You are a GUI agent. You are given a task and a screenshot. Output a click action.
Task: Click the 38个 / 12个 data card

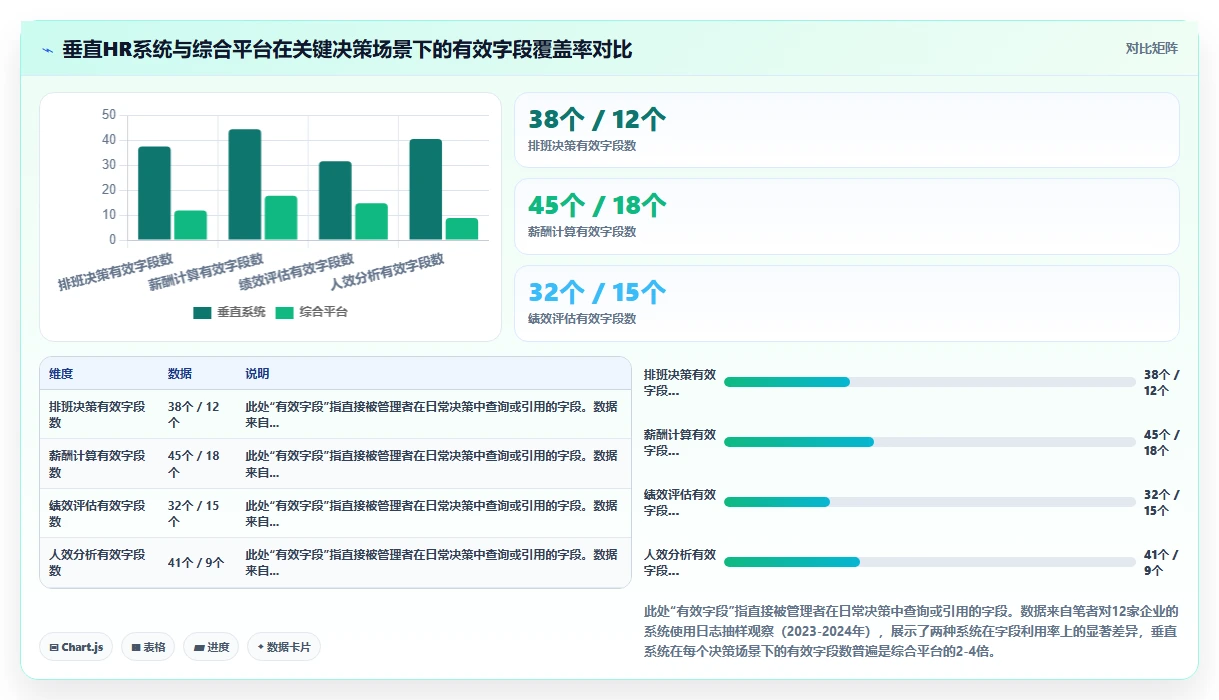846,130
